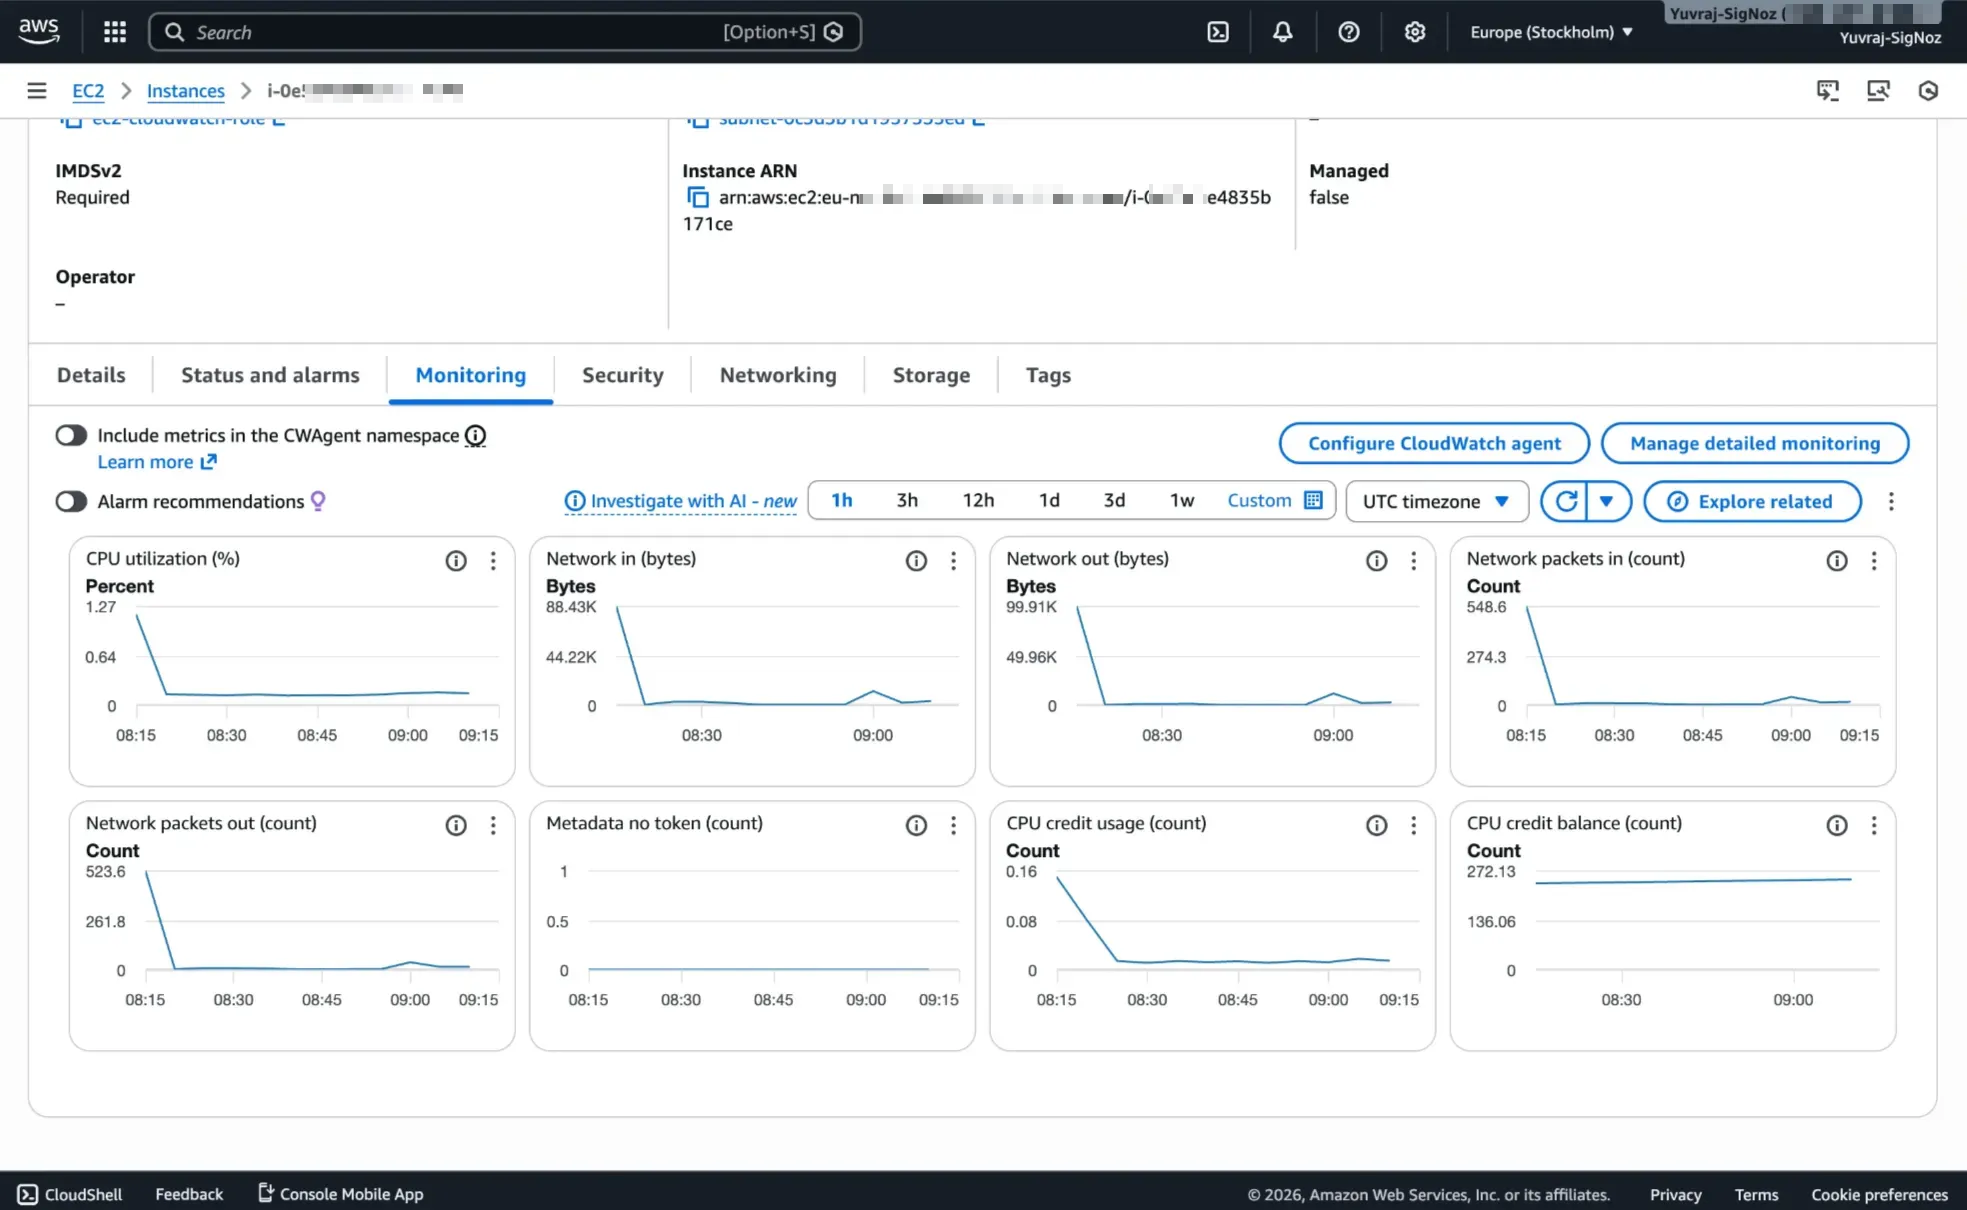Copy the Instance ARN using its copy icon
Screen dimensions: 1967x1210
click(x=697, y=197)
